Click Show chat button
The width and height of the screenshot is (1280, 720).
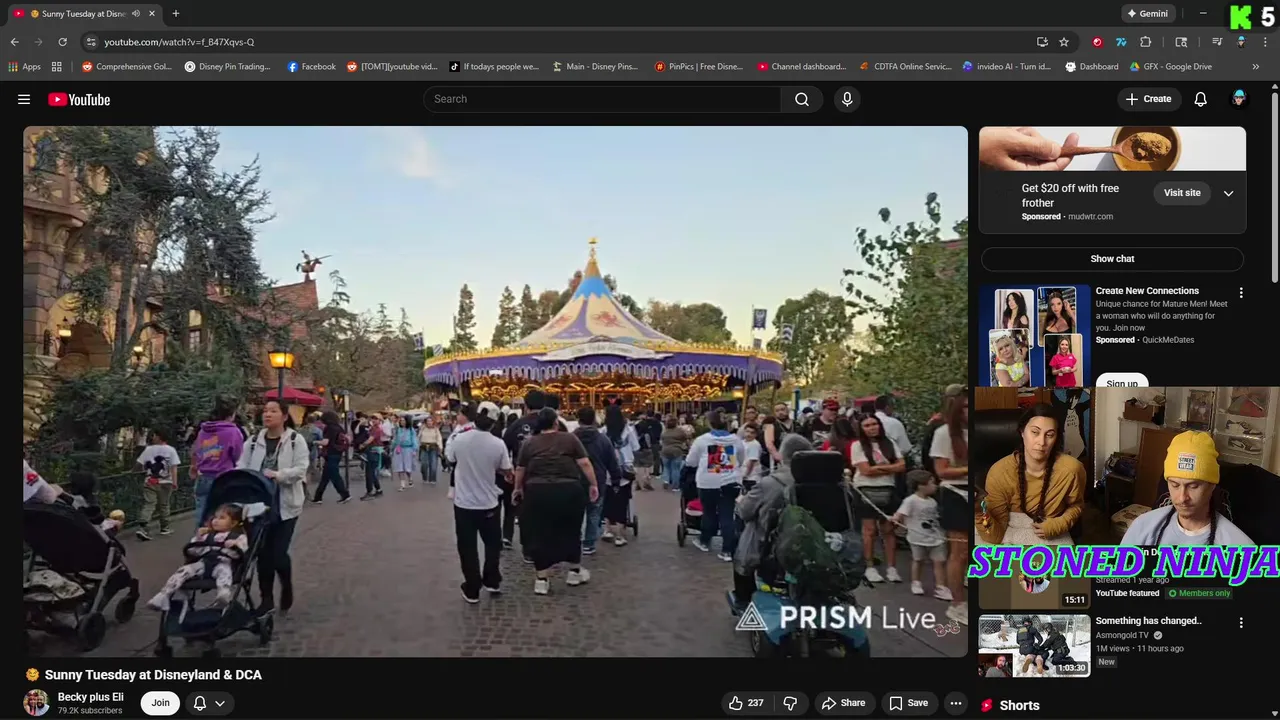pos(1112,259)
